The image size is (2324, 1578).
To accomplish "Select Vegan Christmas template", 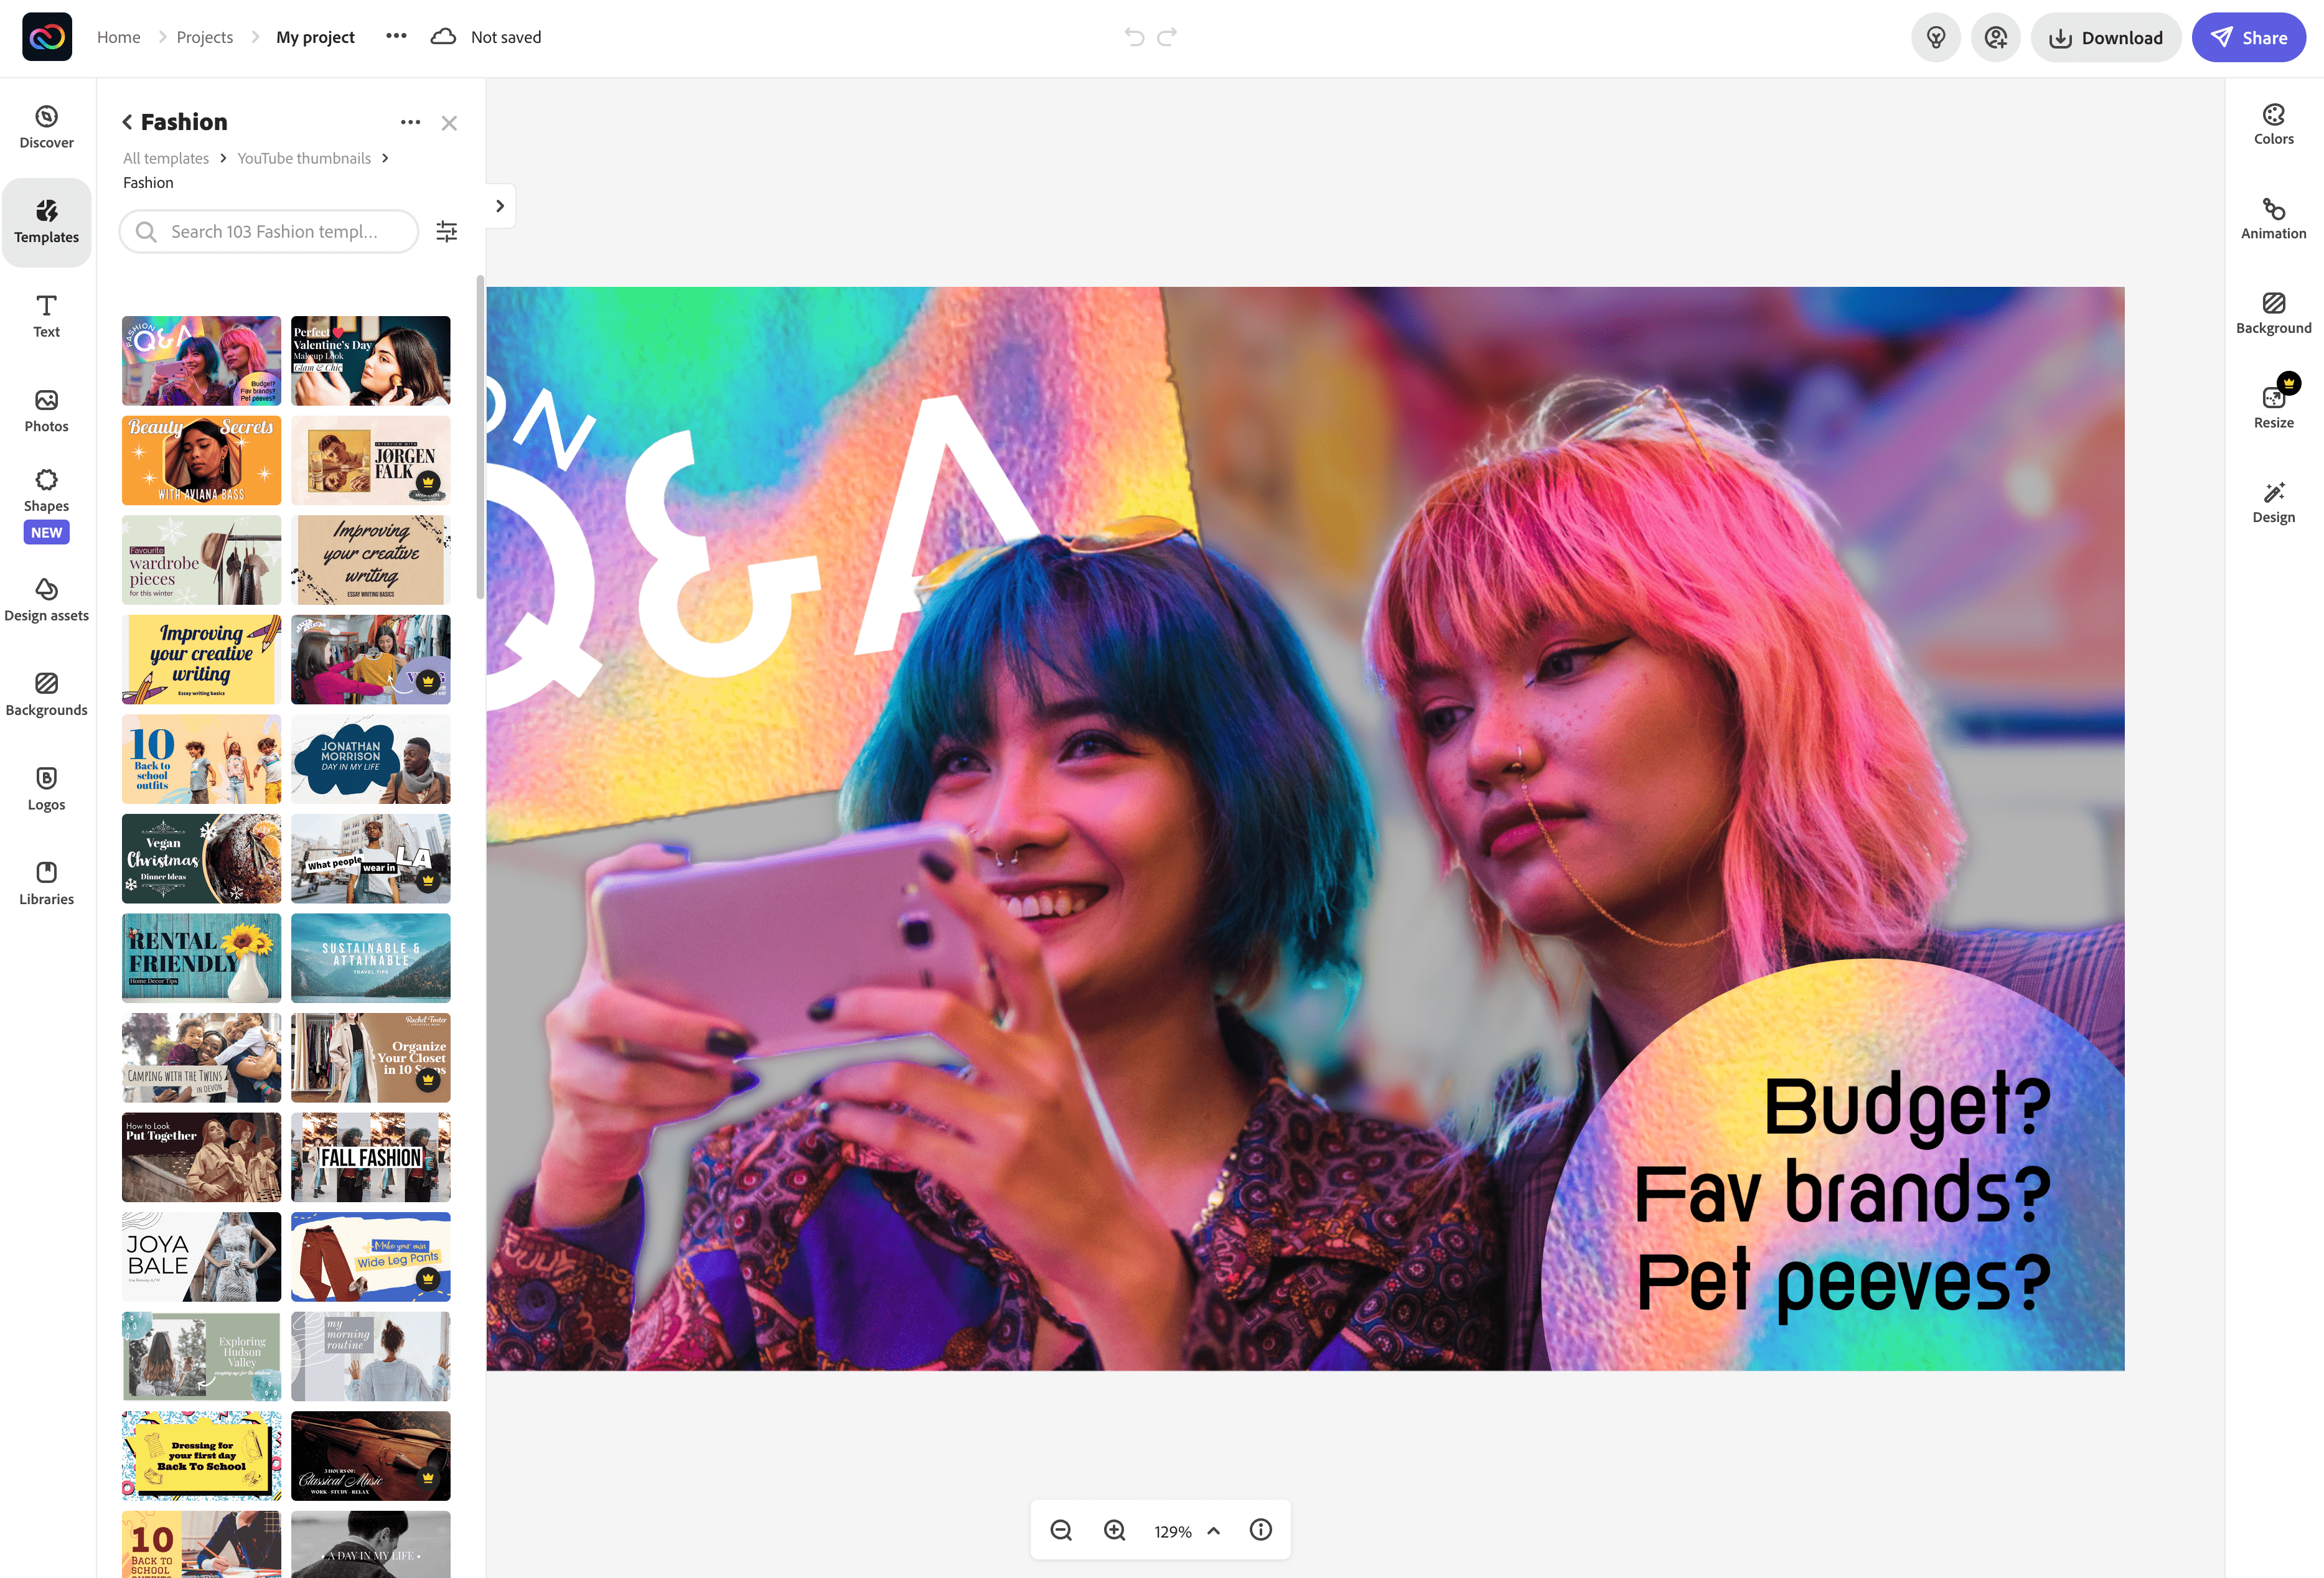I will (x=201, y=859).
